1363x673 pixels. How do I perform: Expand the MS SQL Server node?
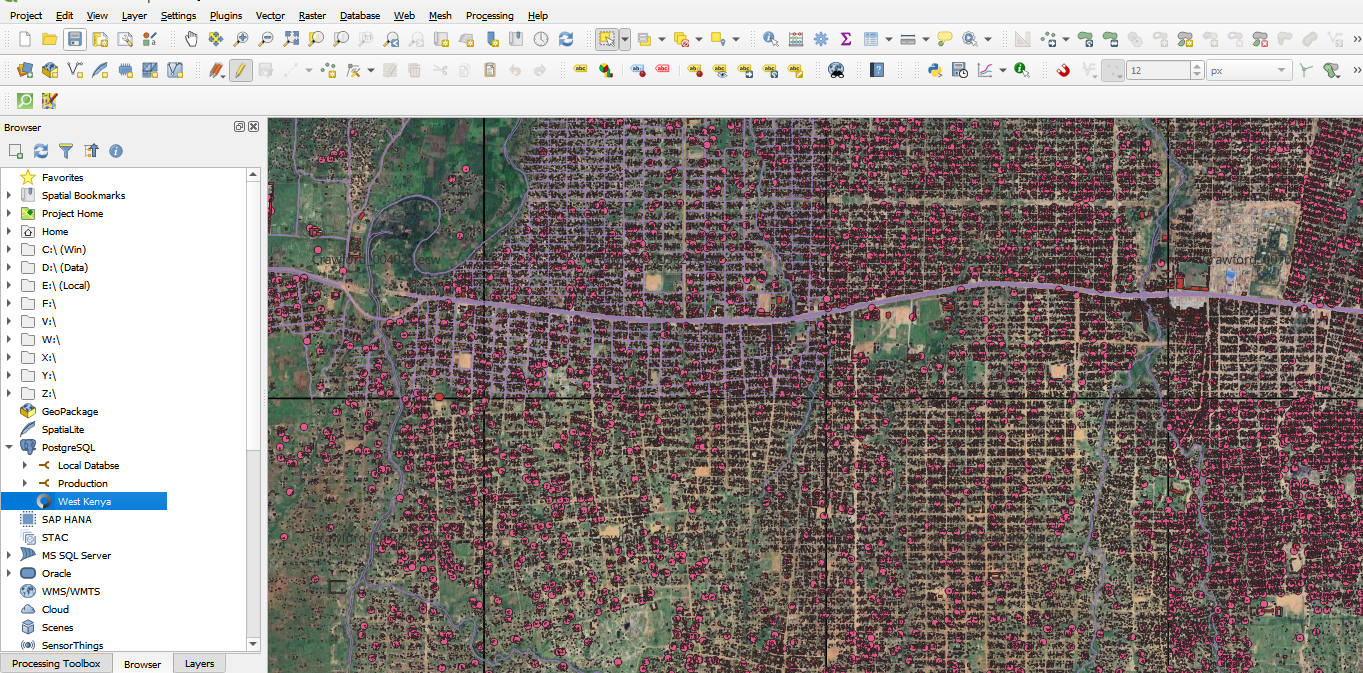pos(9,556)
